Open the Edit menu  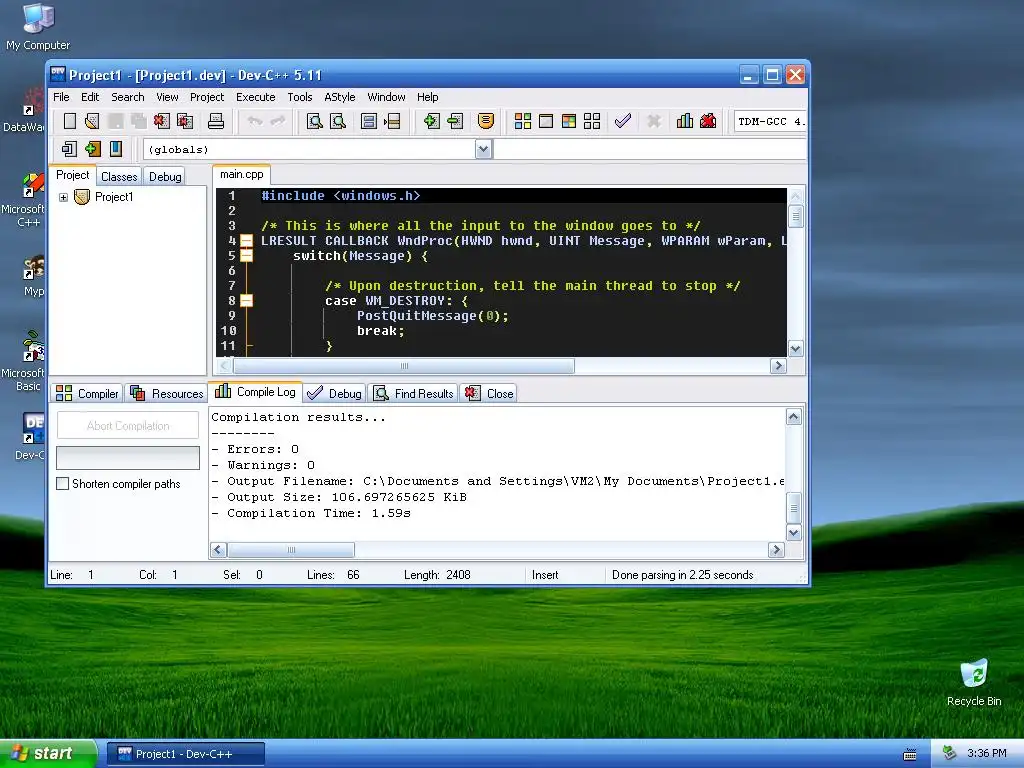[90, 97]
